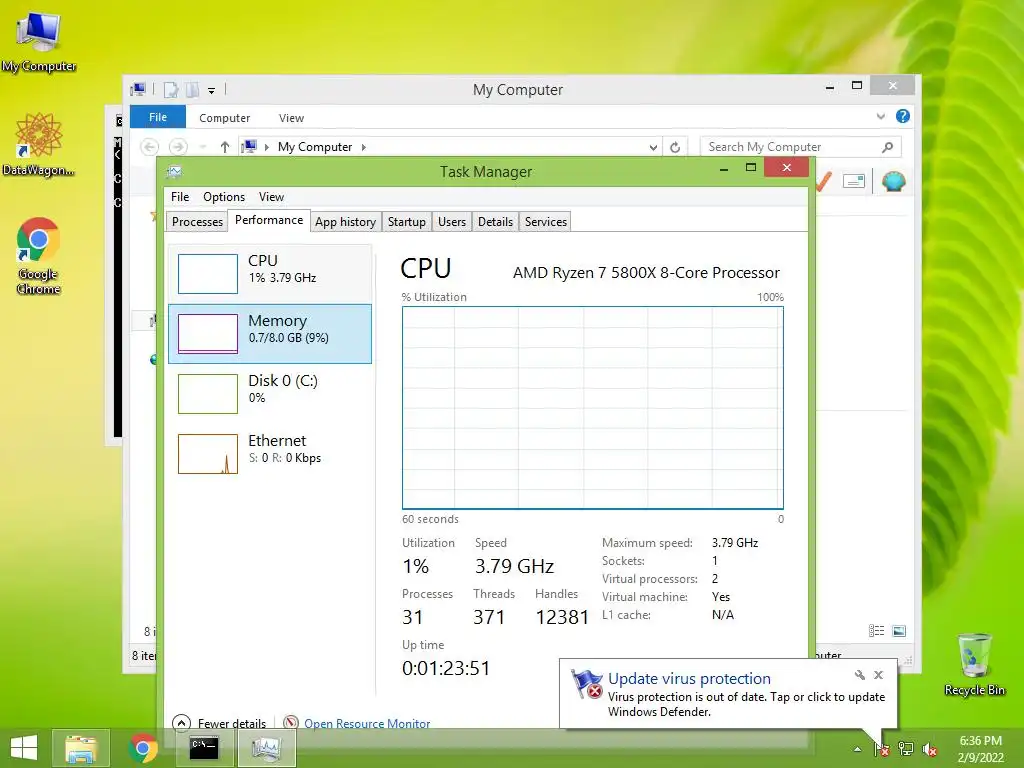Viewport: 1024px width, 768px height.
Task: Open Task Manager File menu
Action: 180,197
